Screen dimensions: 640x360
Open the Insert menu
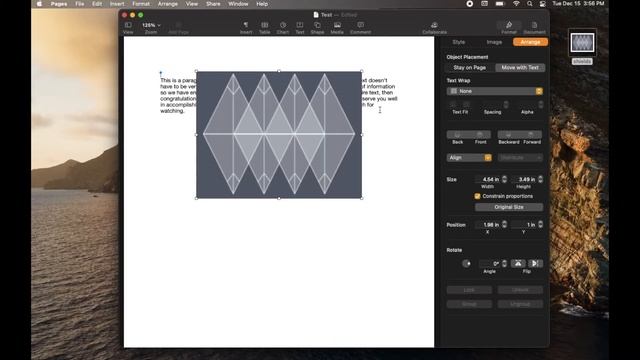pyautogui.click(x=117, y=4)
